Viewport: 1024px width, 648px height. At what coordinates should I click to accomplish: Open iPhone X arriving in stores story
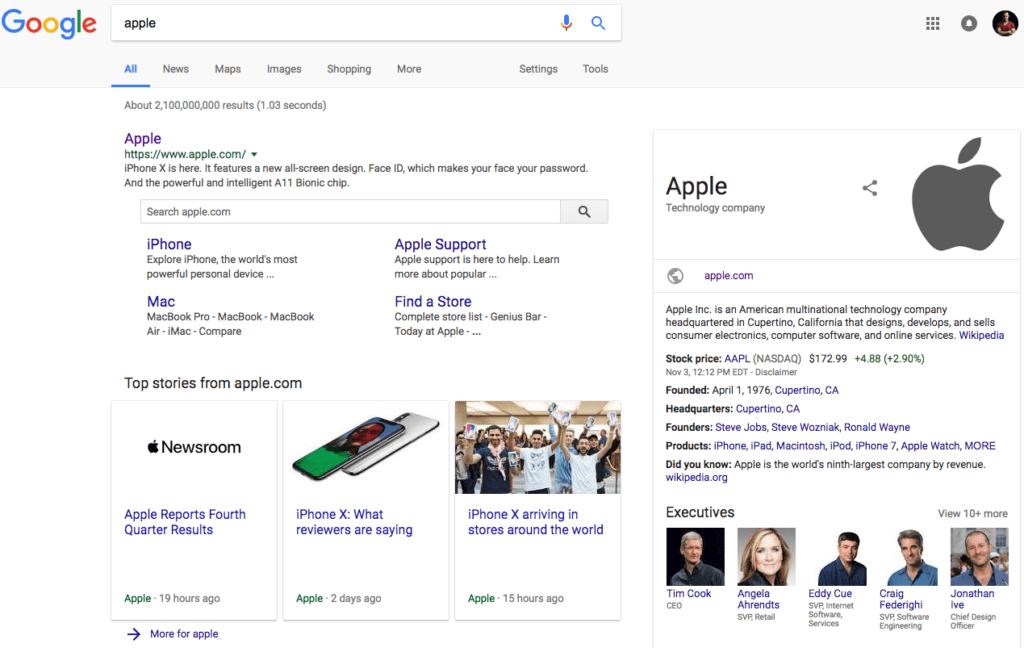pyautogui.click(x=536, y=522)
